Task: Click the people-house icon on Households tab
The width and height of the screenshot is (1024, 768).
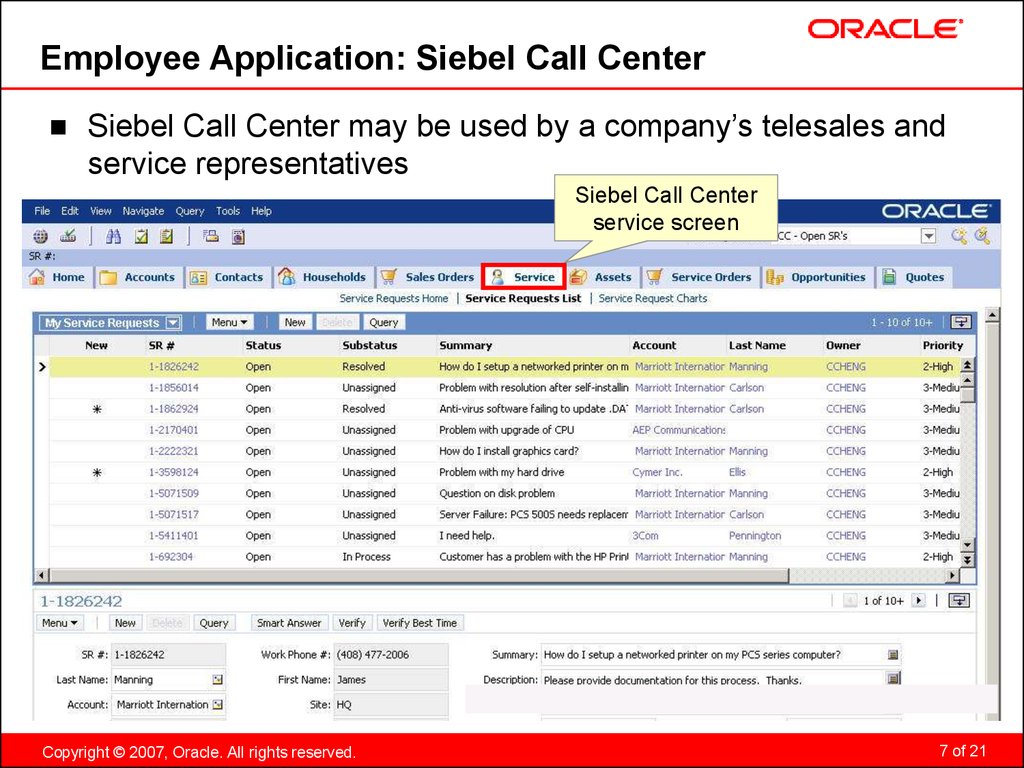Action: [x=287, y=277]
